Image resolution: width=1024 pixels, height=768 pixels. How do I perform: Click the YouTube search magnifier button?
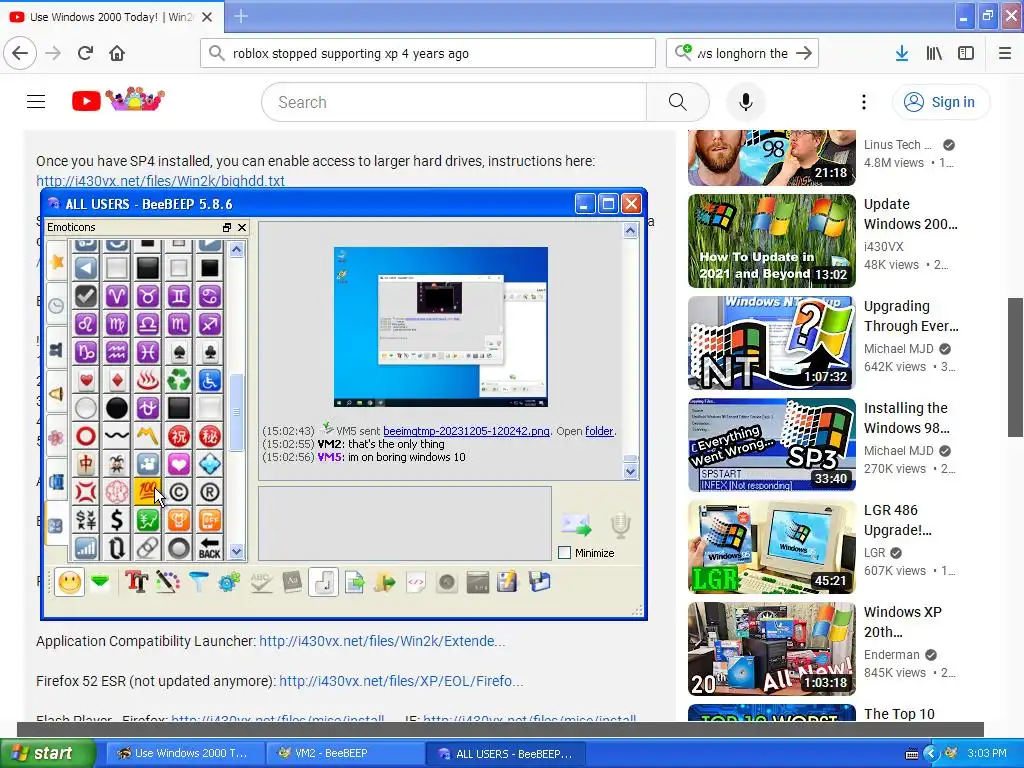click(677, 102)
